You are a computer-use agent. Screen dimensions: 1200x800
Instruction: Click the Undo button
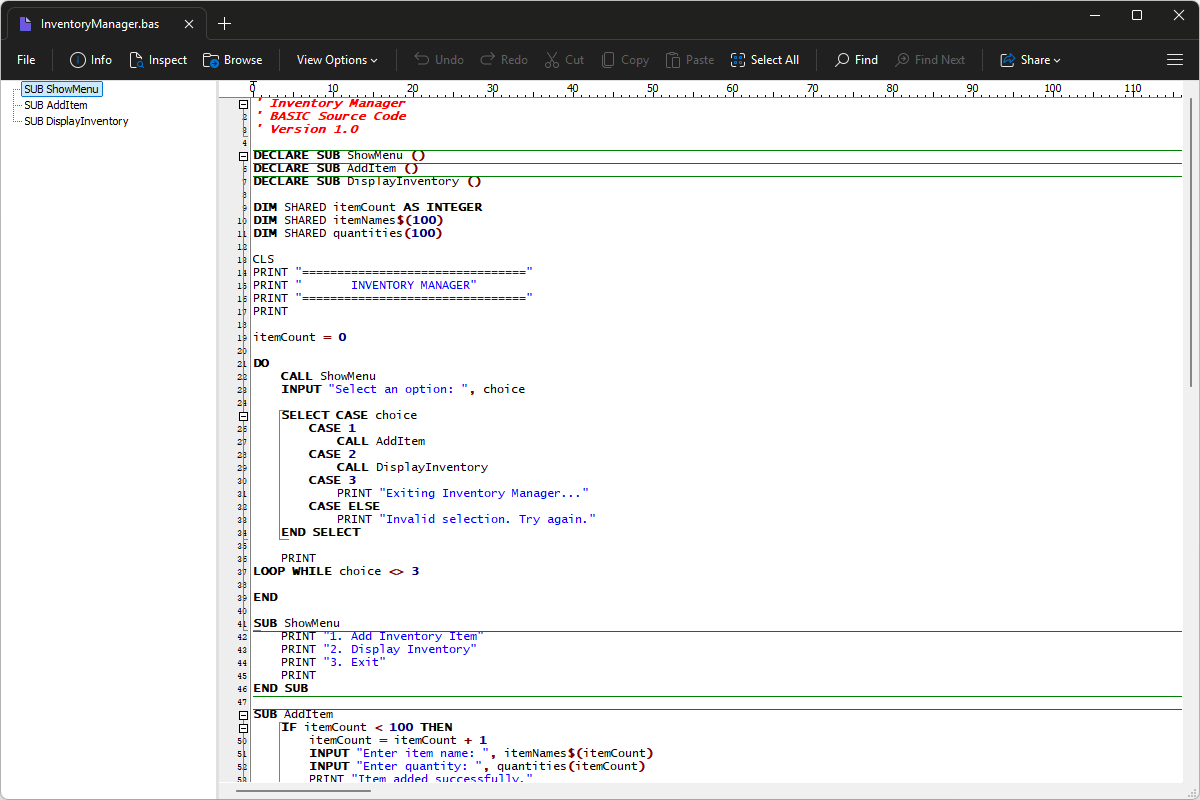click(x=439, y=60)
